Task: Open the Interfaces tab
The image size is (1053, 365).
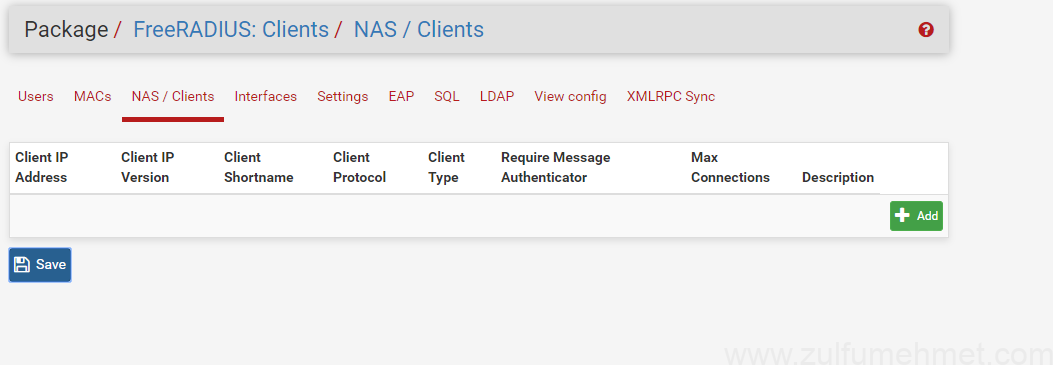Action: (265, 97)
